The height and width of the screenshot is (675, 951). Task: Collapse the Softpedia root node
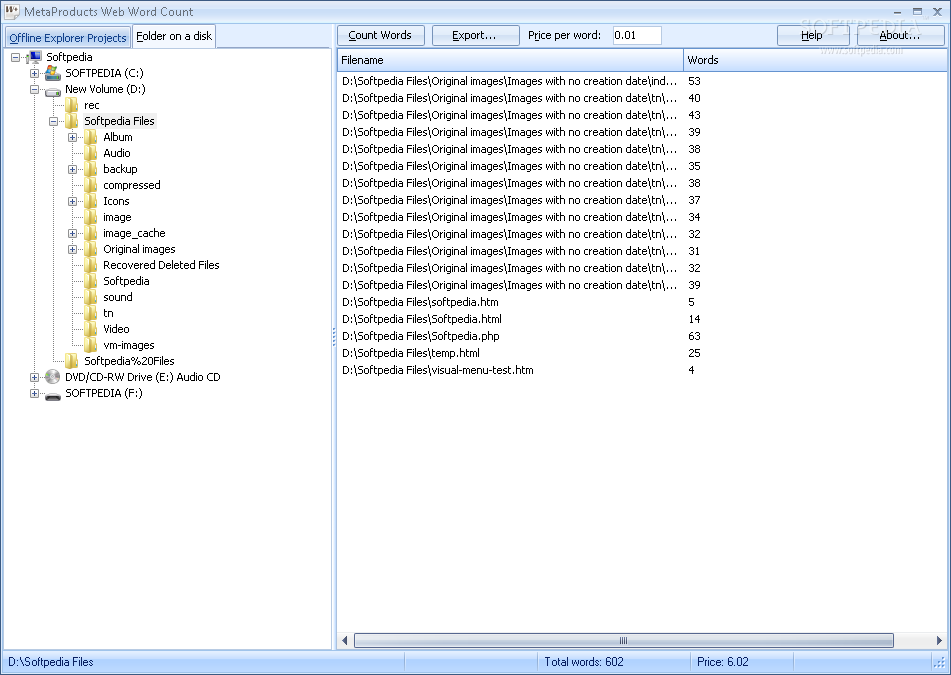16,57
